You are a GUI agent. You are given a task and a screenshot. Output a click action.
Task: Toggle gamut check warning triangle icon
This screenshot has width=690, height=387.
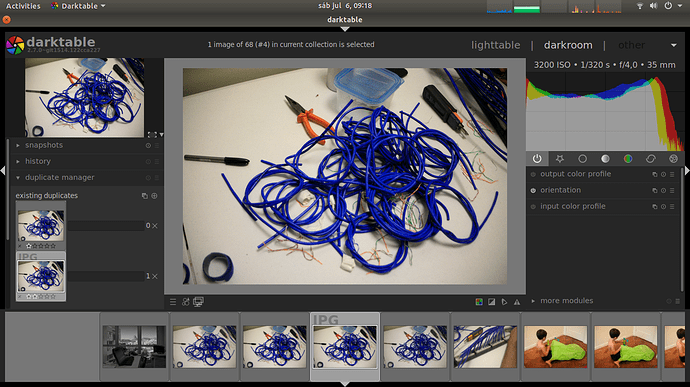point(517,302)
